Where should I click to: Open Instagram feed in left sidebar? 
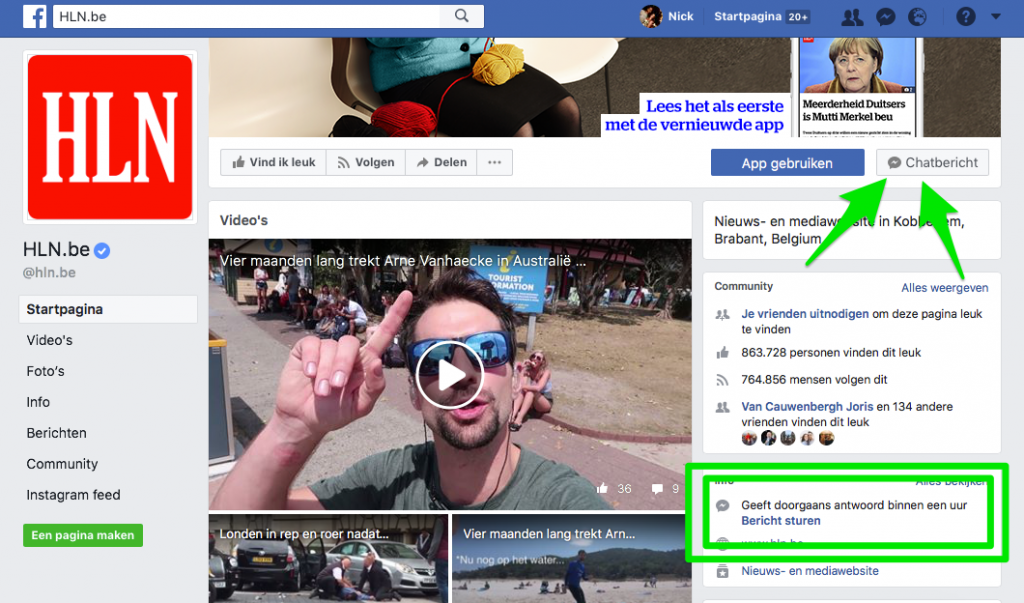(73, 495)
